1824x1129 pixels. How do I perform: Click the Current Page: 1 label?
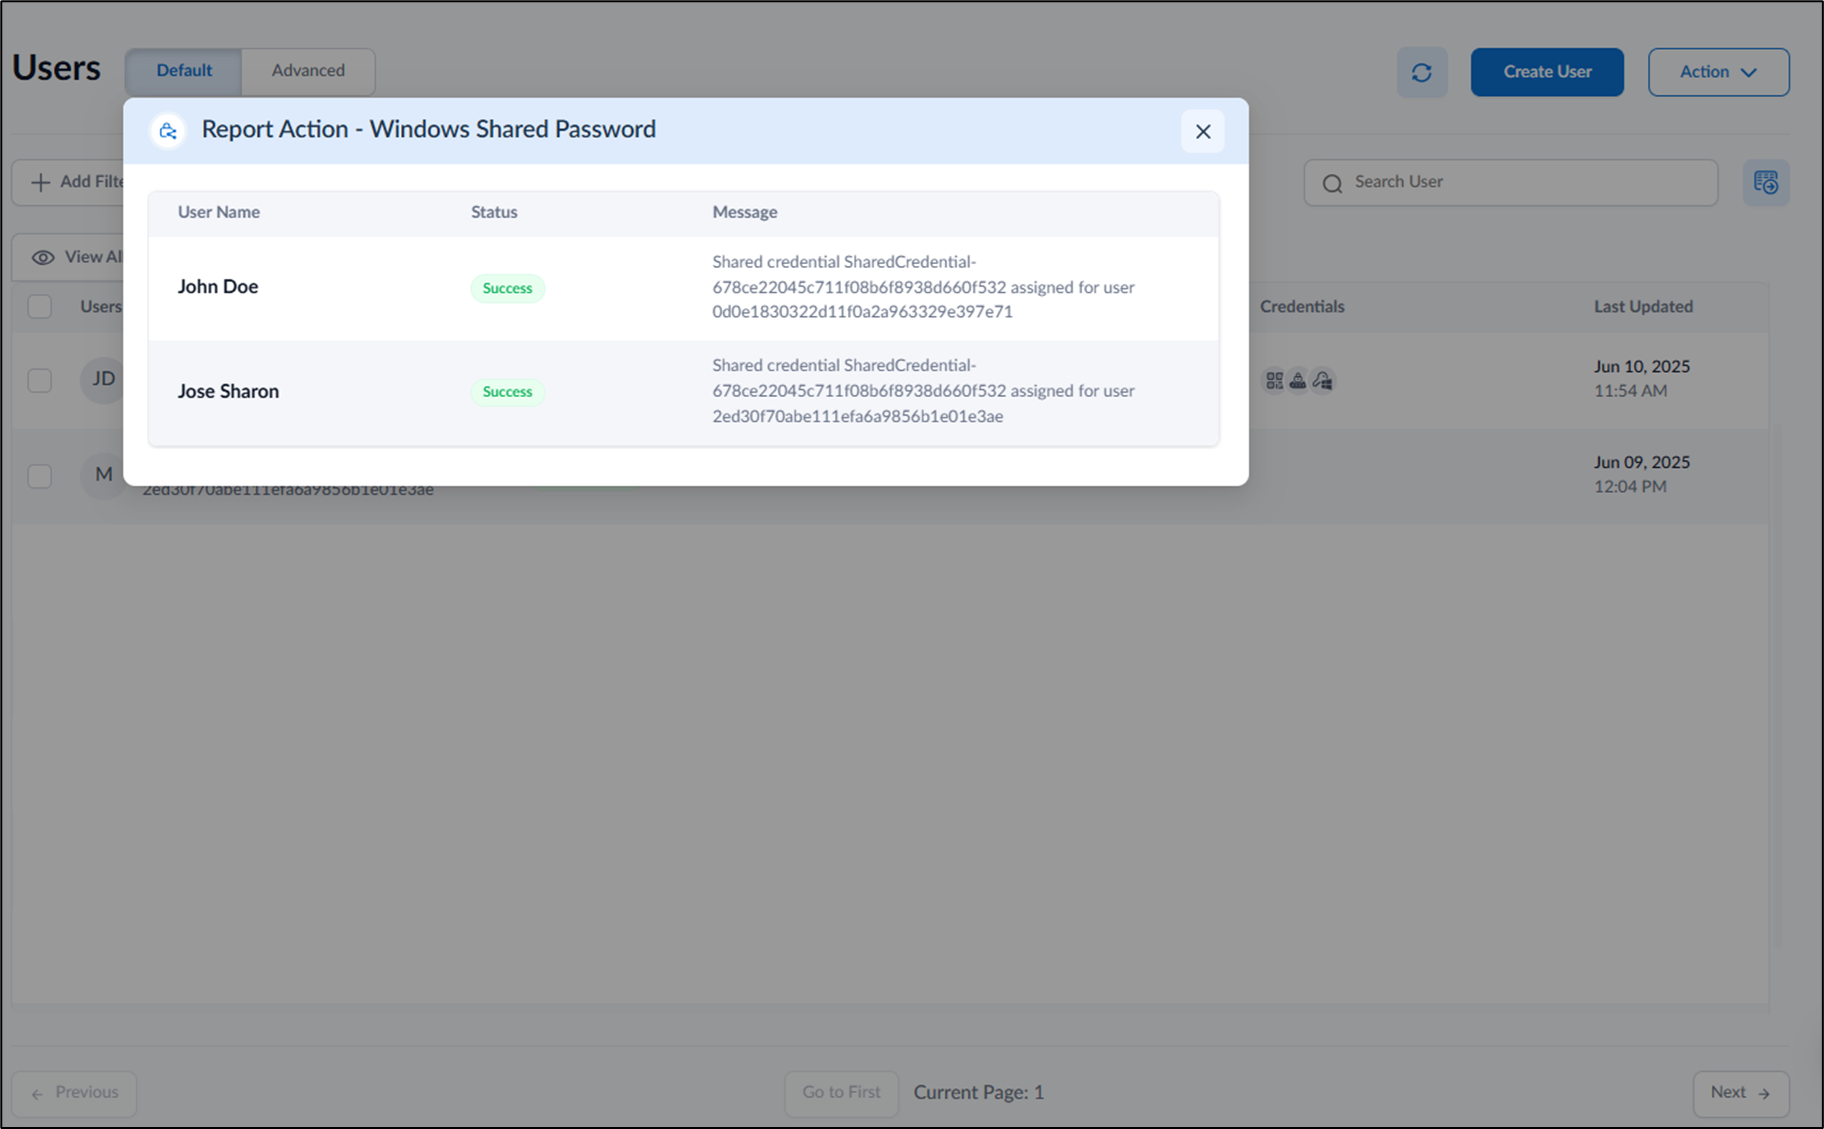click(978, 1092)
